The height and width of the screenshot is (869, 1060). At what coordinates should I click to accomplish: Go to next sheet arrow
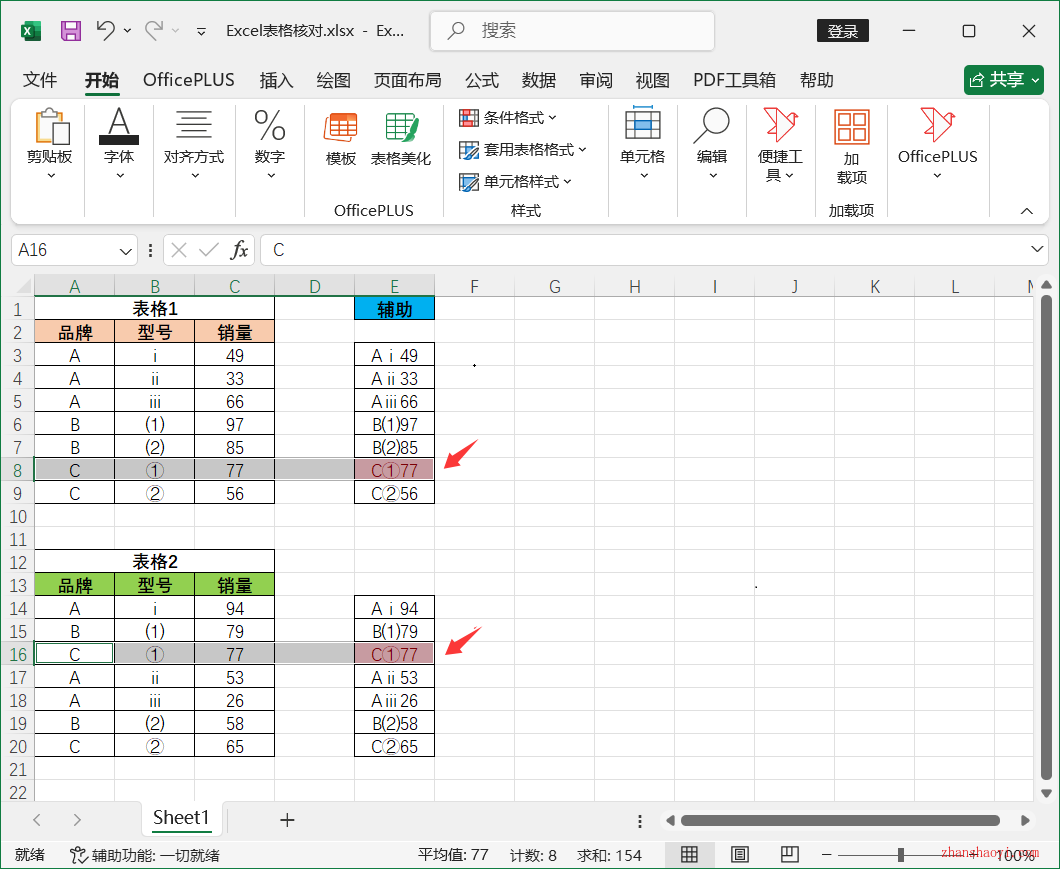pos(77,820)
